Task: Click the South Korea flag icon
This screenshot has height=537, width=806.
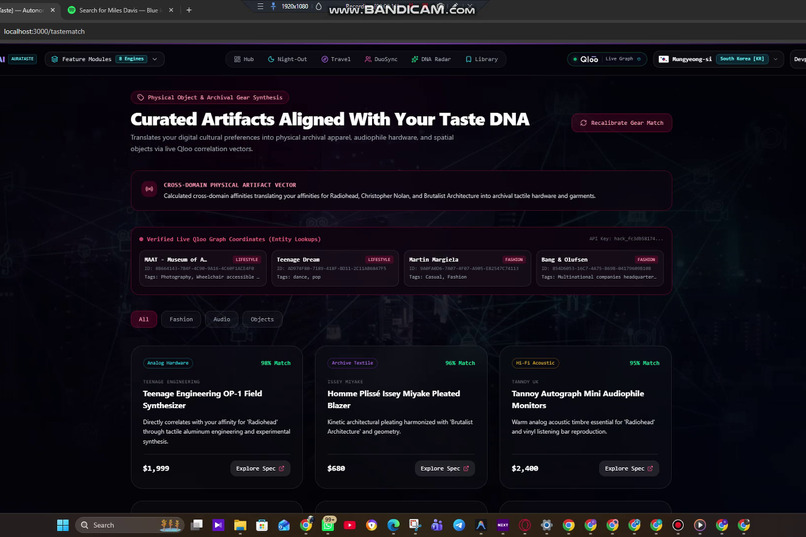Action: (x=664, y=59)
